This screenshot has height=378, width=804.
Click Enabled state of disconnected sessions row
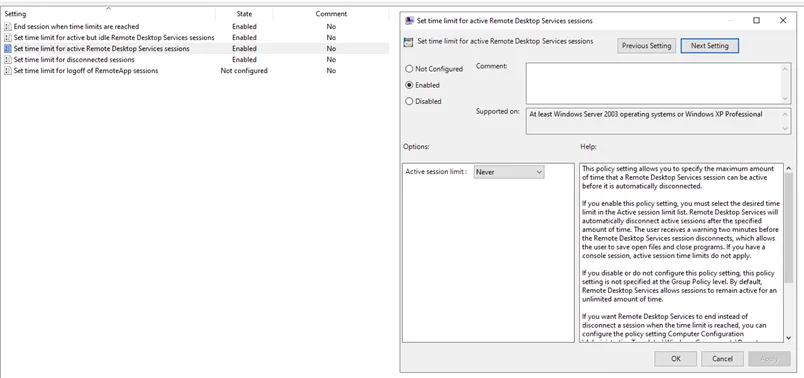244,60
